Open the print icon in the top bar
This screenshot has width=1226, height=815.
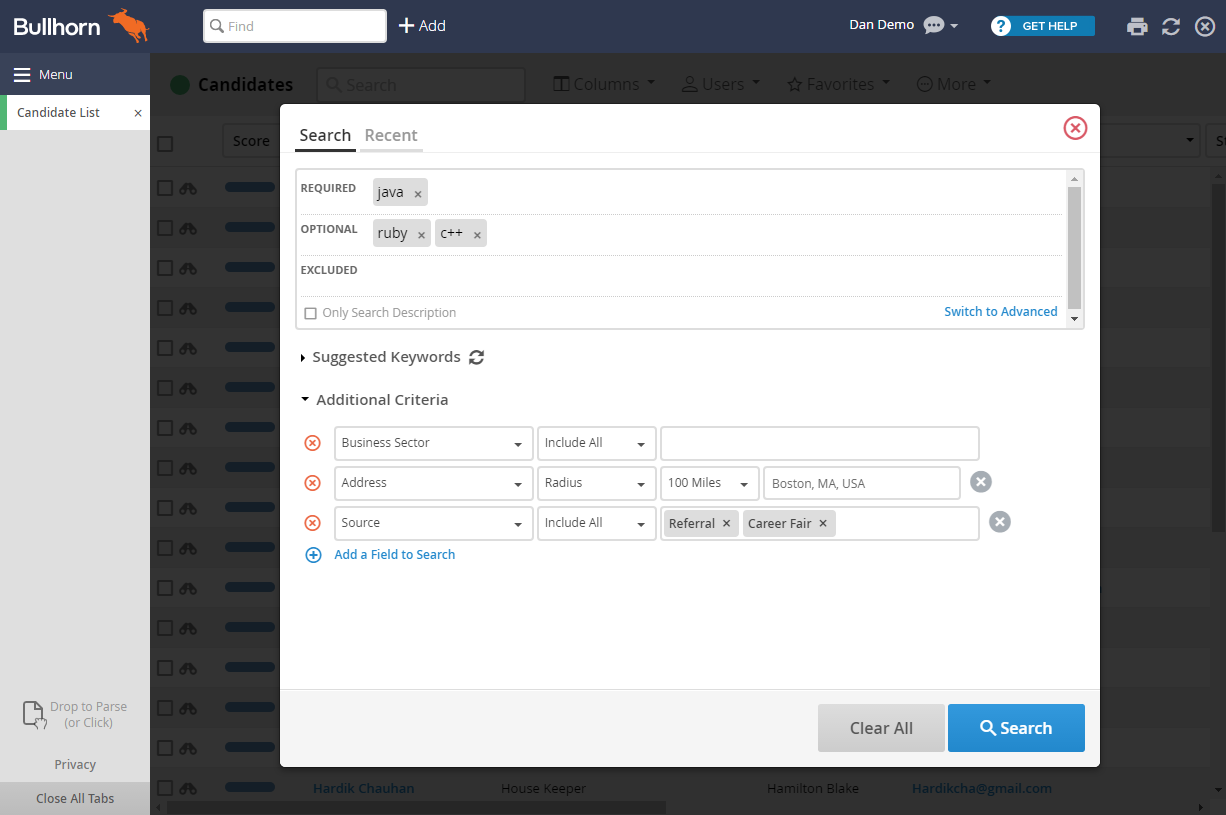[1137, 26]
